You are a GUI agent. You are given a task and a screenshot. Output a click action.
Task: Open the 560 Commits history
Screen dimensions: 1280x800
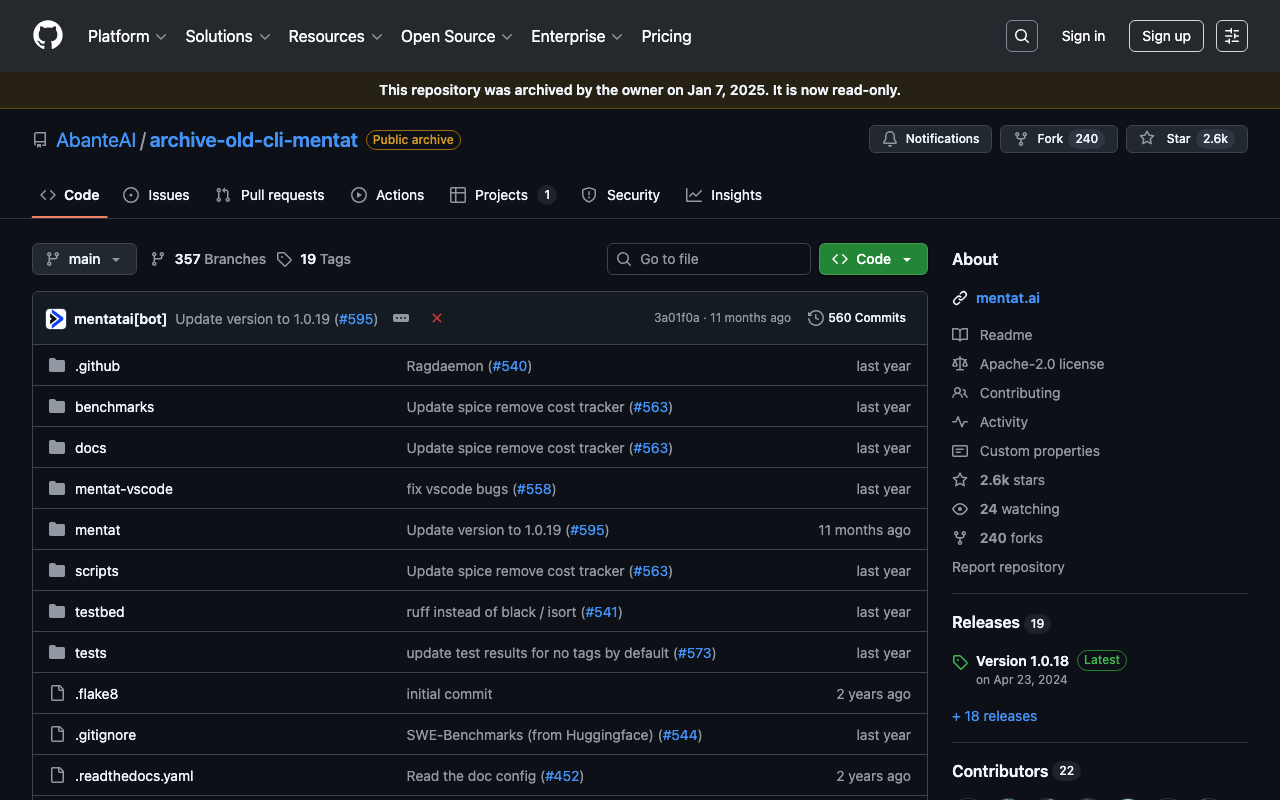856,318
